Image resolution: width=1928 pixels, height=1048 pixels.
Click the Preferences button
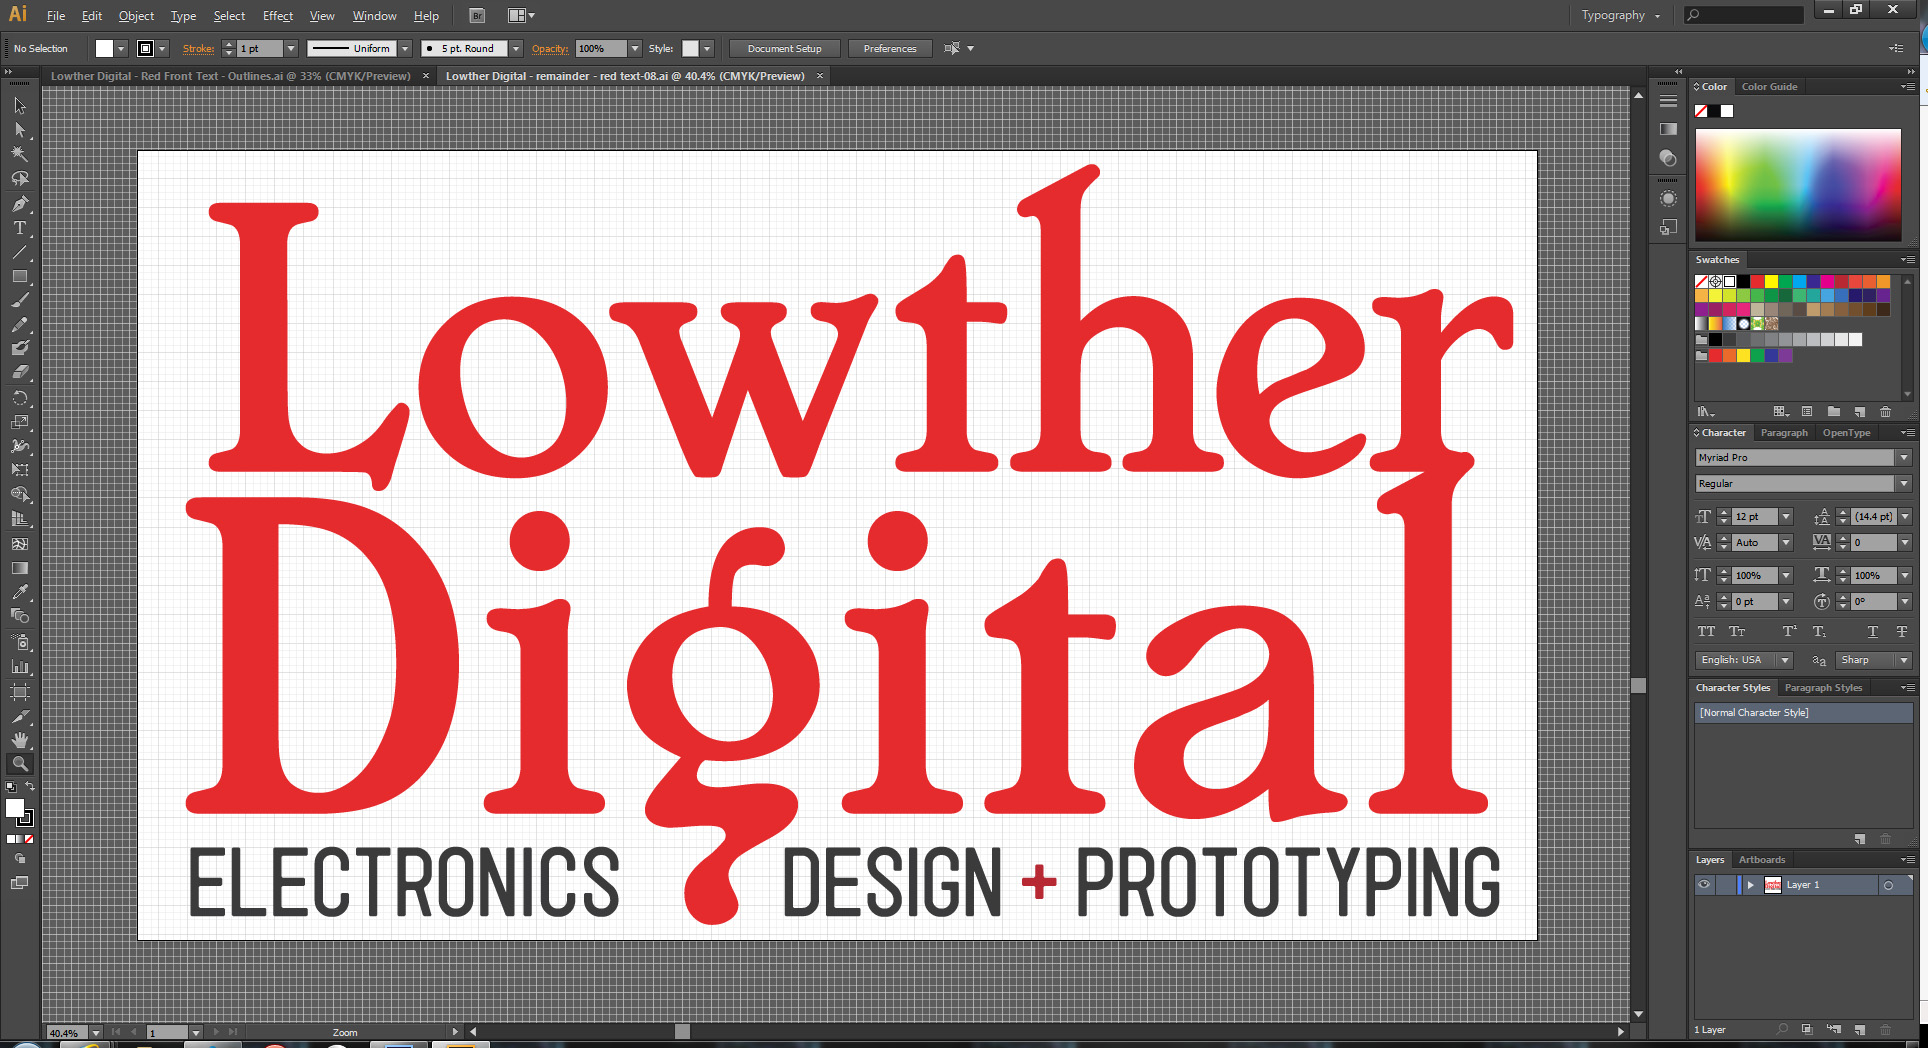[890, 49]
